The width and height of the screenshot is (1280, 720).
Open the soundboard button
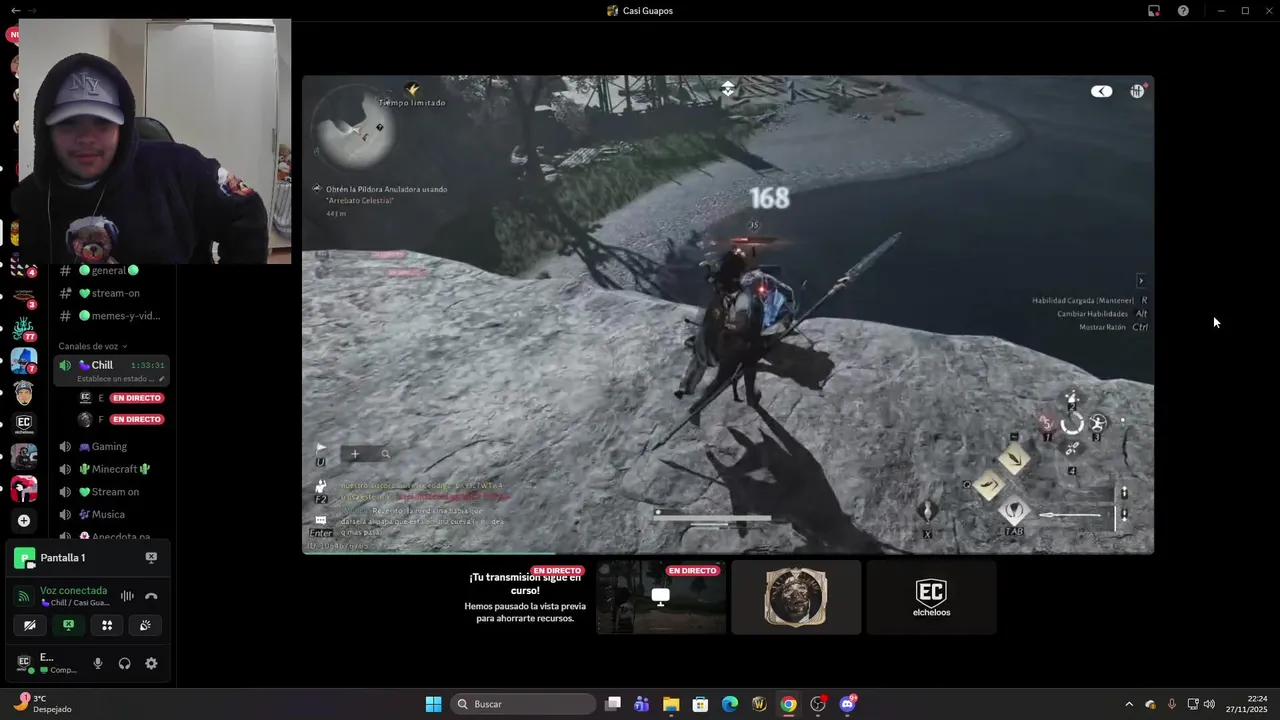click(x=146, y=625)
